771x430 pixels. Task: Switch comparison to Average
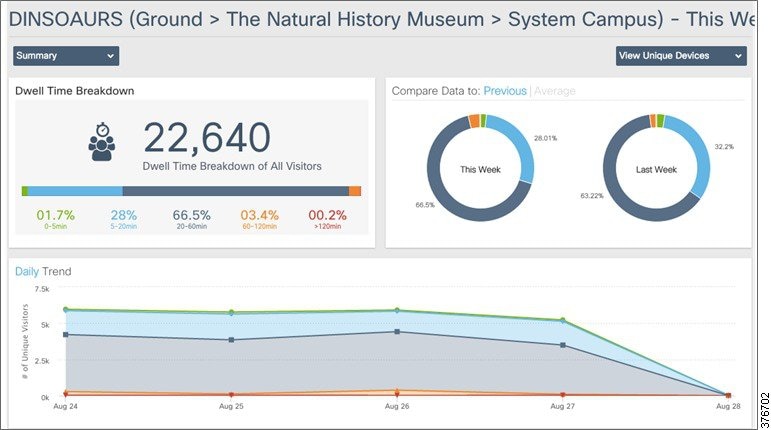555,91
